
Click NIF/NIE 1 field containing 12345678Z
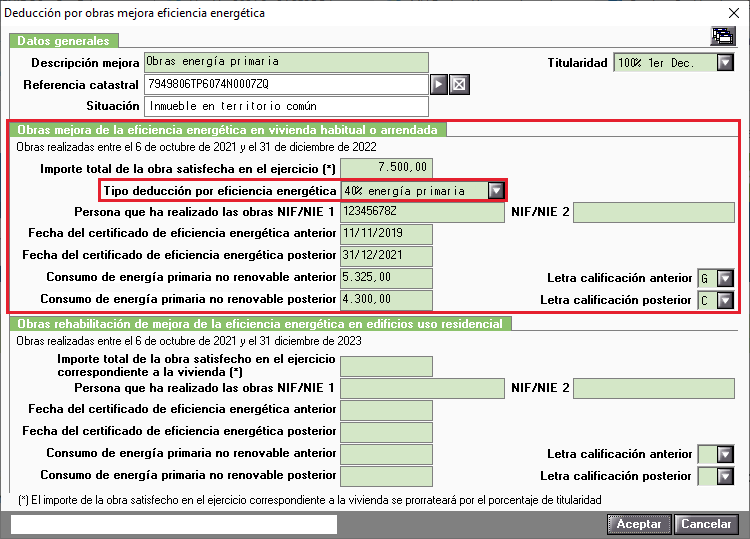pos(422,212)
